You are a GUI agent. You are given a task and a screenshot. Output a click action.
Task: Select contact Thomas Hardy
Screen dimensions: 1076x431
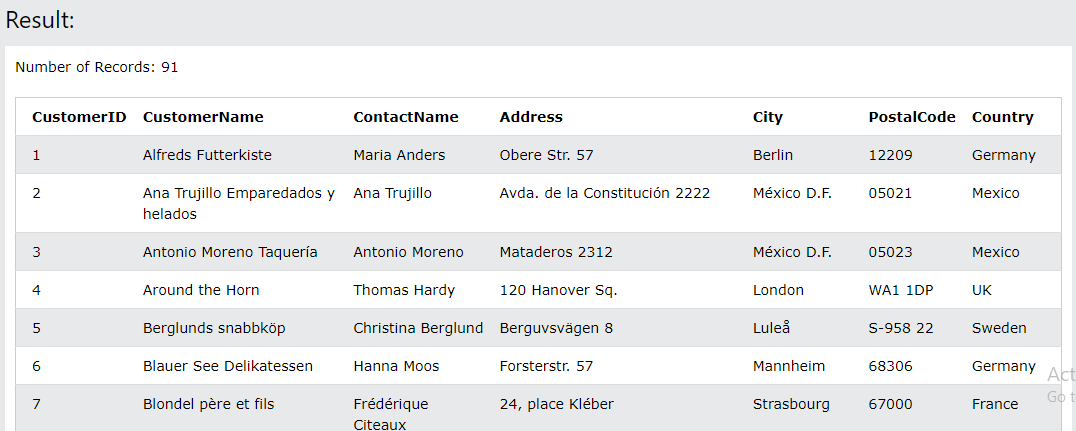[404, 290]
